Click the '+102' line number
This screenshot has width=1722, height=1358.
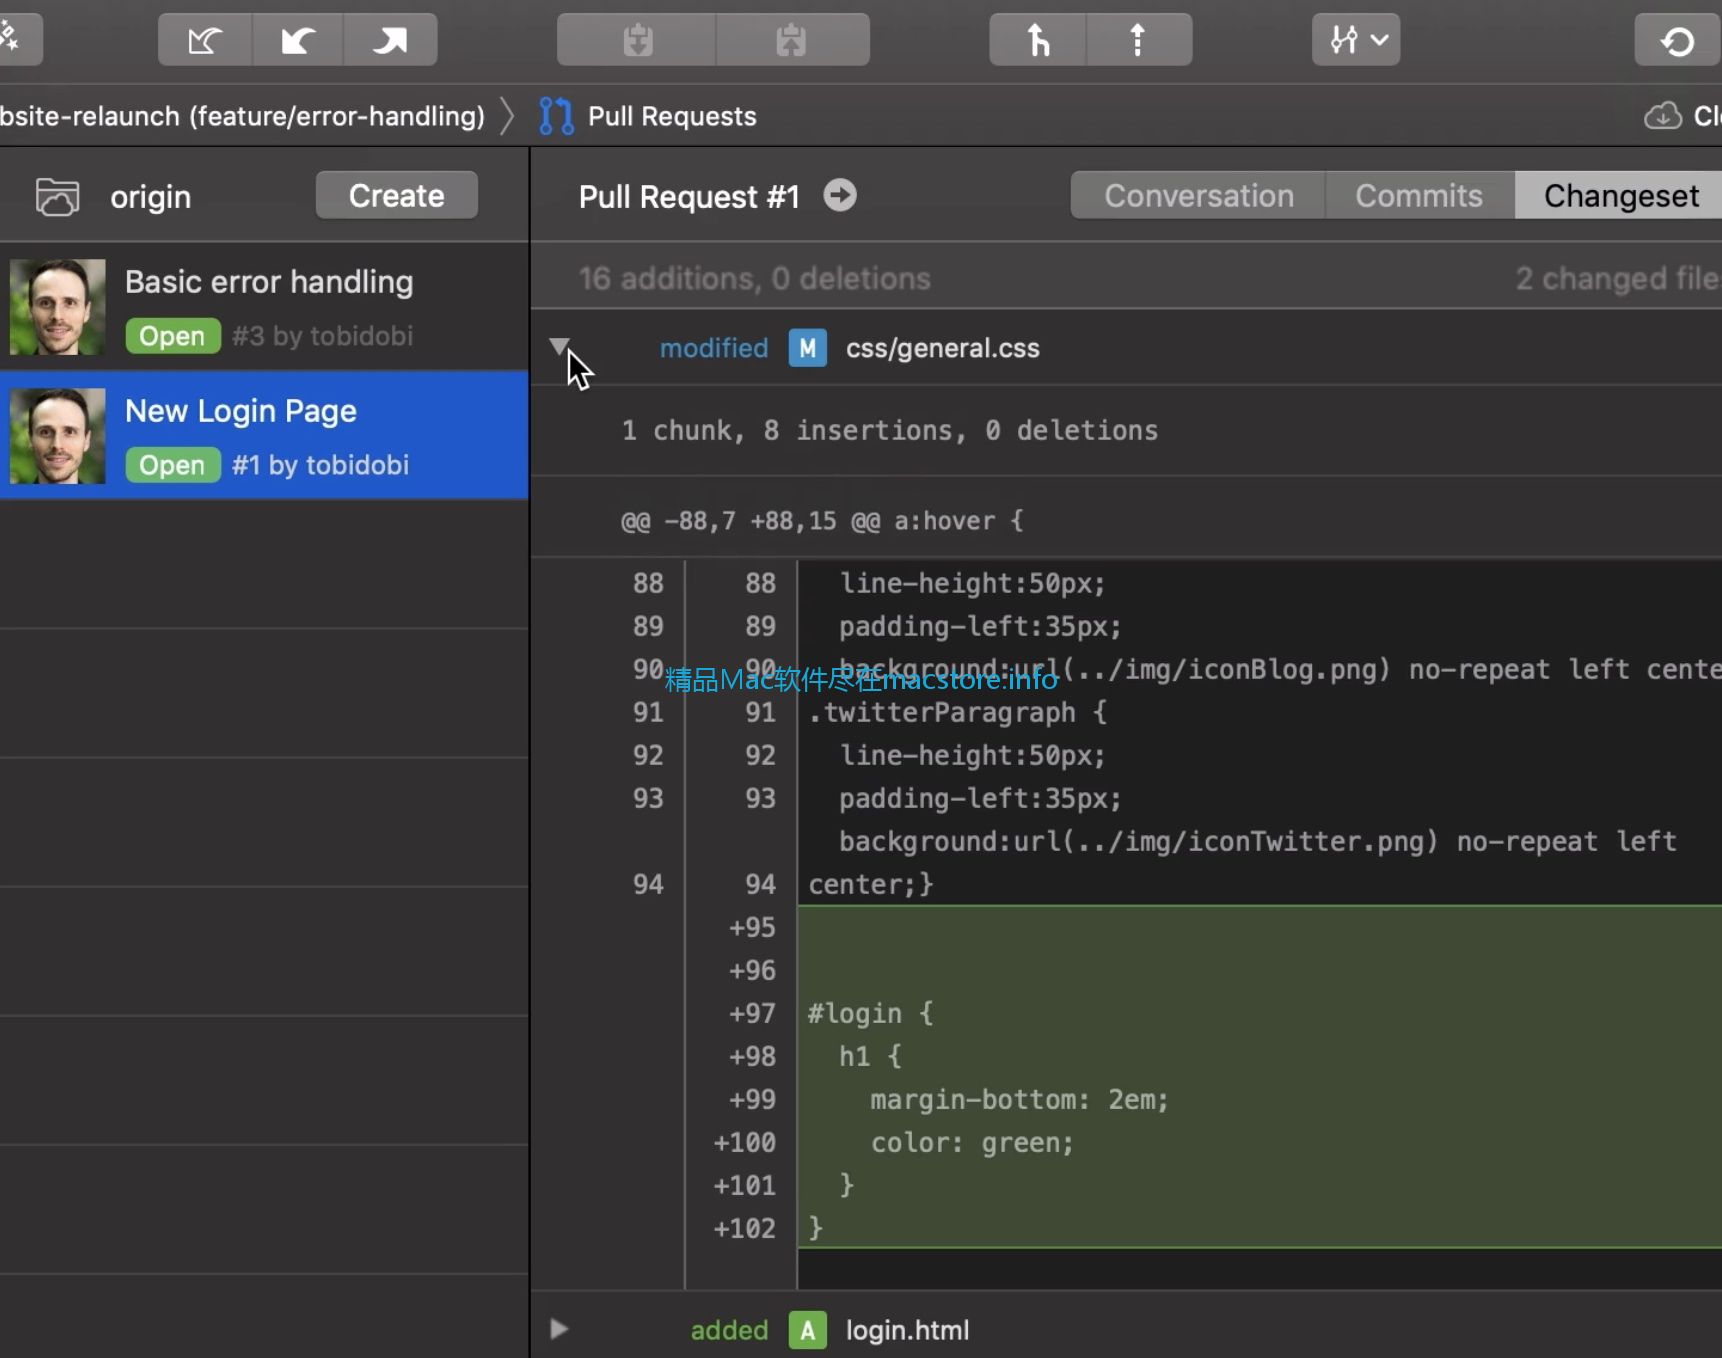coord(744,1228)
